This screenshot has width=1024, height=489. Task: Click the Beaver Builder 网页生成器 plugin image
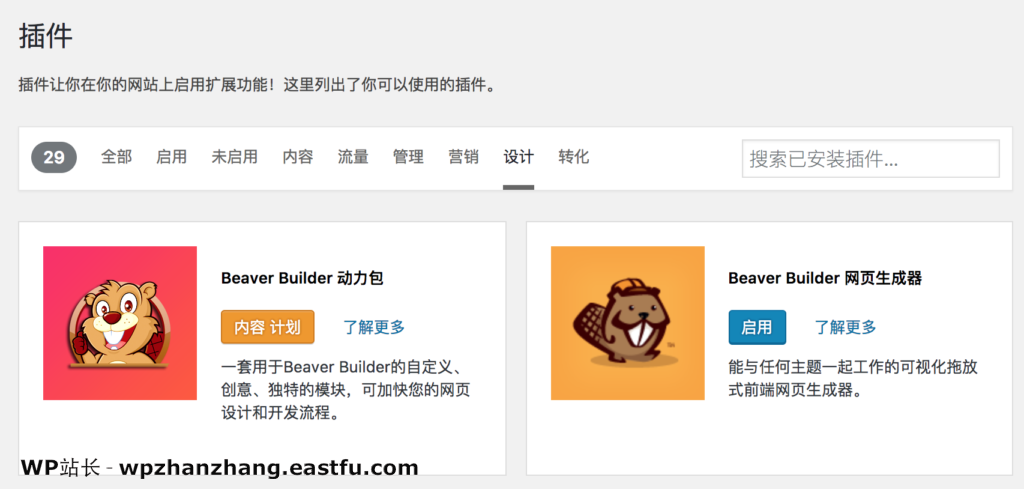628,323
